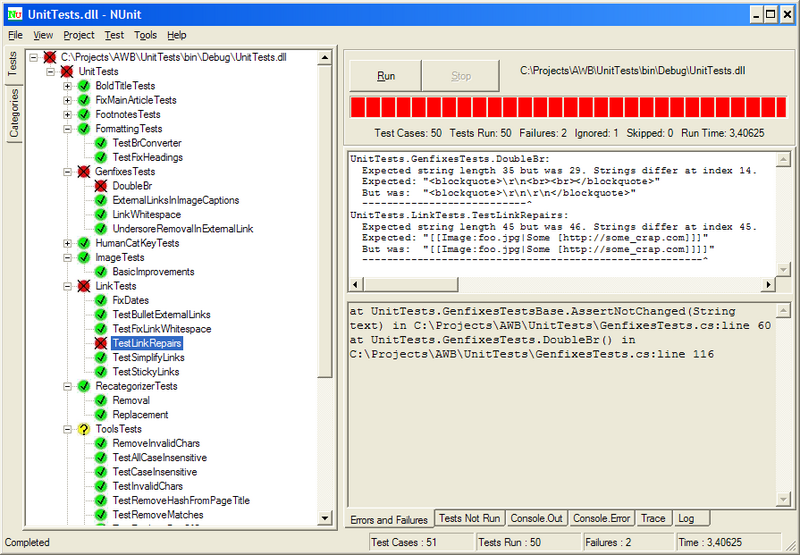Switch to the Tests Not Run tab
800x555 pixels.
[x=469, y=518]
